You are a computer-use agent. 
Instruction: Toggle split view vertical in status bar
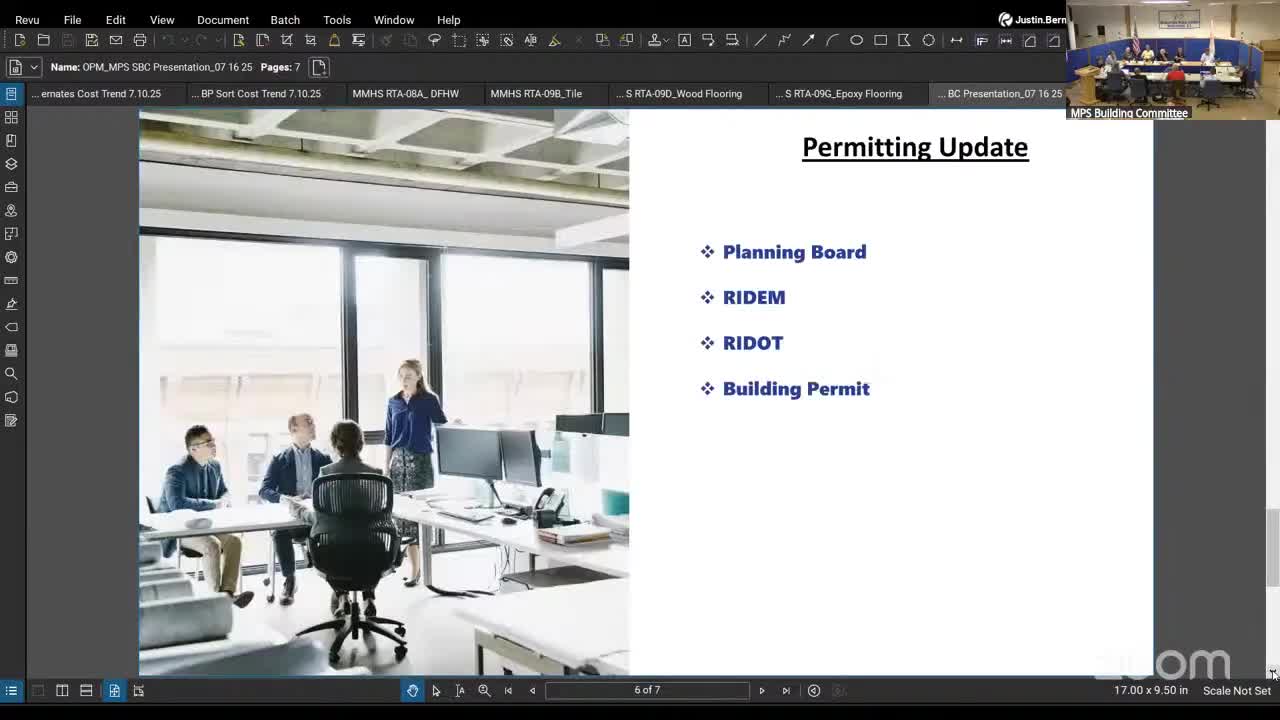(x=62, y=690)
